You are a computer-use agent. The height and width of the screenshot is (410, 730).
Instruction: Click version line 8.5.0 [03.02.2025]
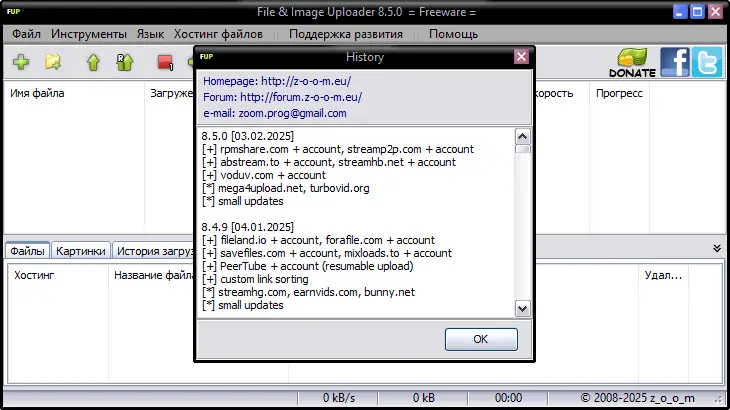(248, 136)
